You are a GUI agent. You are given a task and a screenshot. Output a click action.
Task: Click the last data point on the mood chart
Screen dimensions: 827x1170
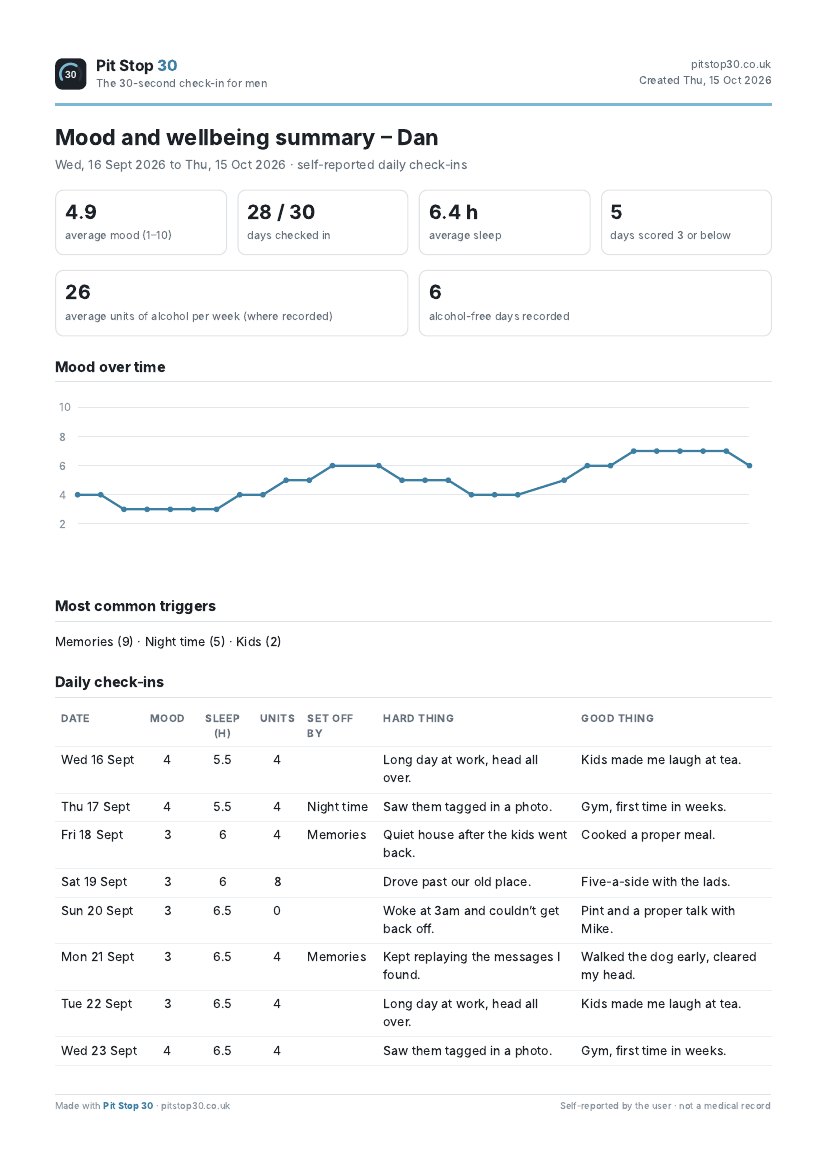(x=749, y=466)
